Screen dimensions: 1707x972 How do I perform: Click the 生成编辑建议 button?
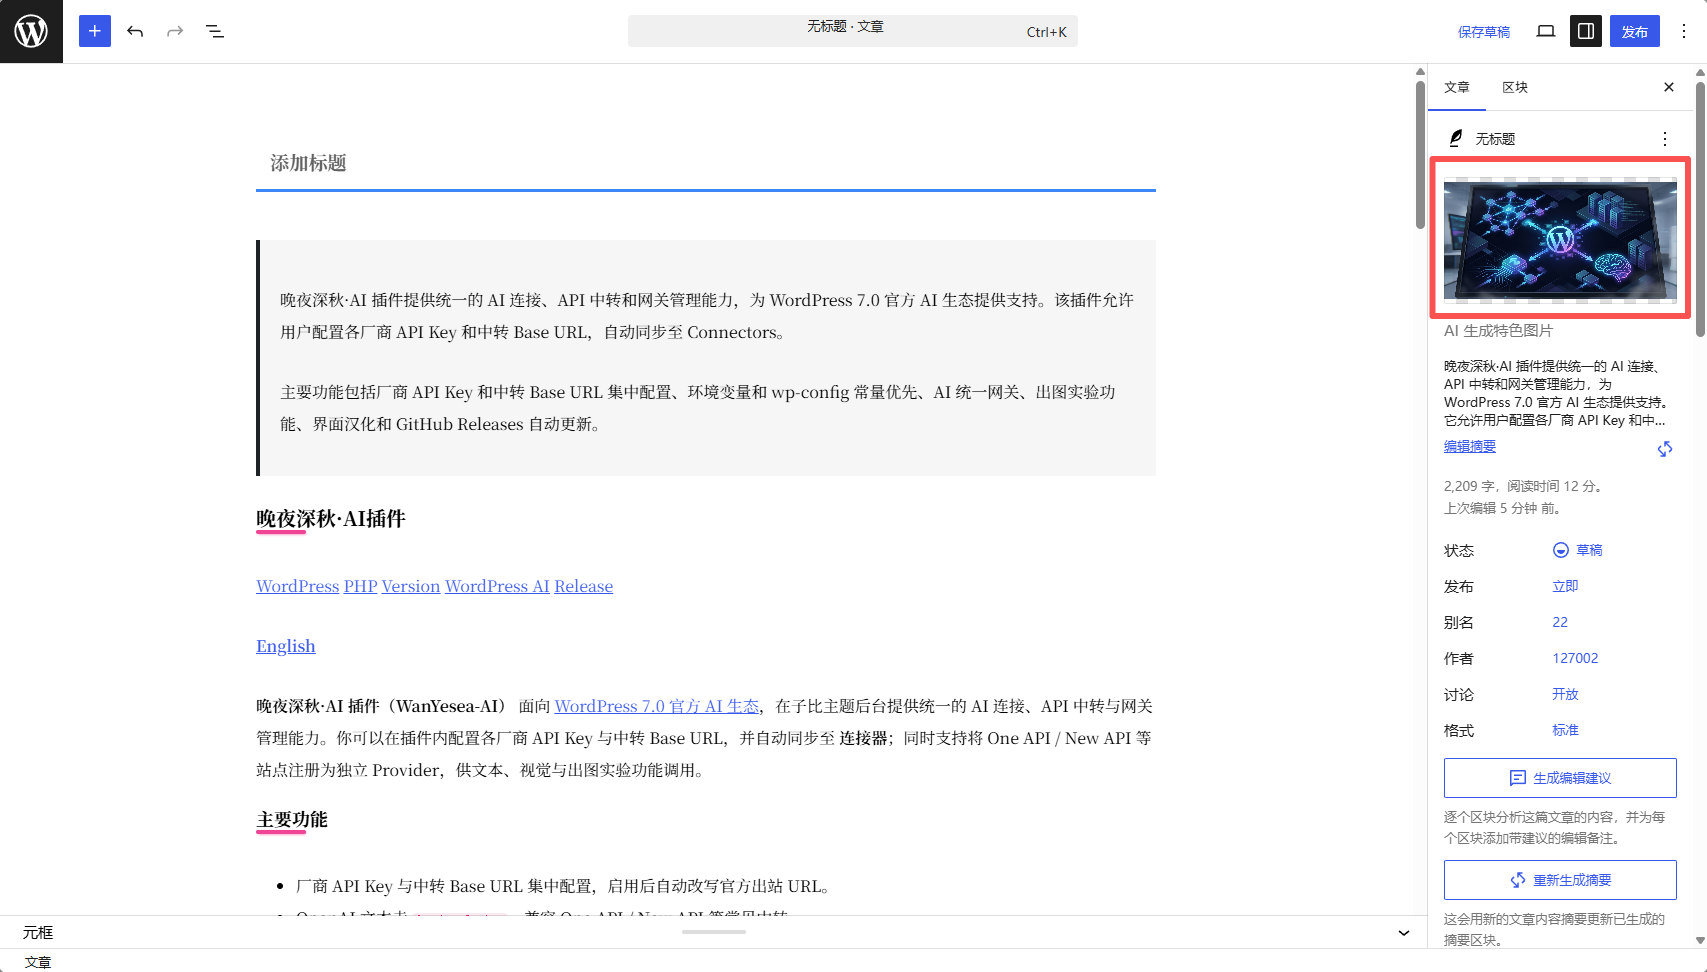point(1560,778)
